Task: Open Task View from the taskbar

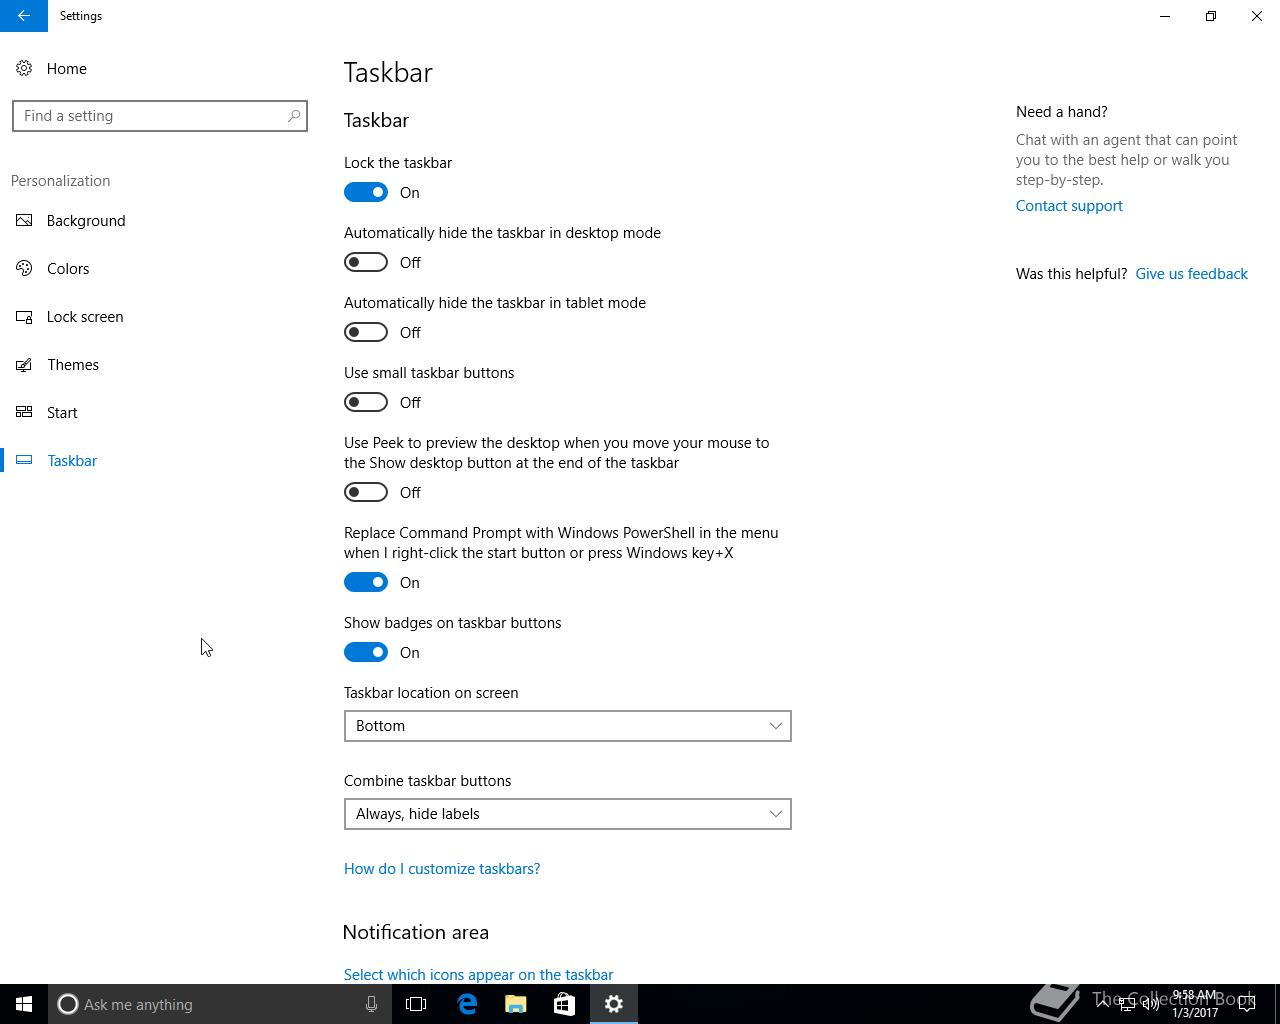Action: [416, 1004]
